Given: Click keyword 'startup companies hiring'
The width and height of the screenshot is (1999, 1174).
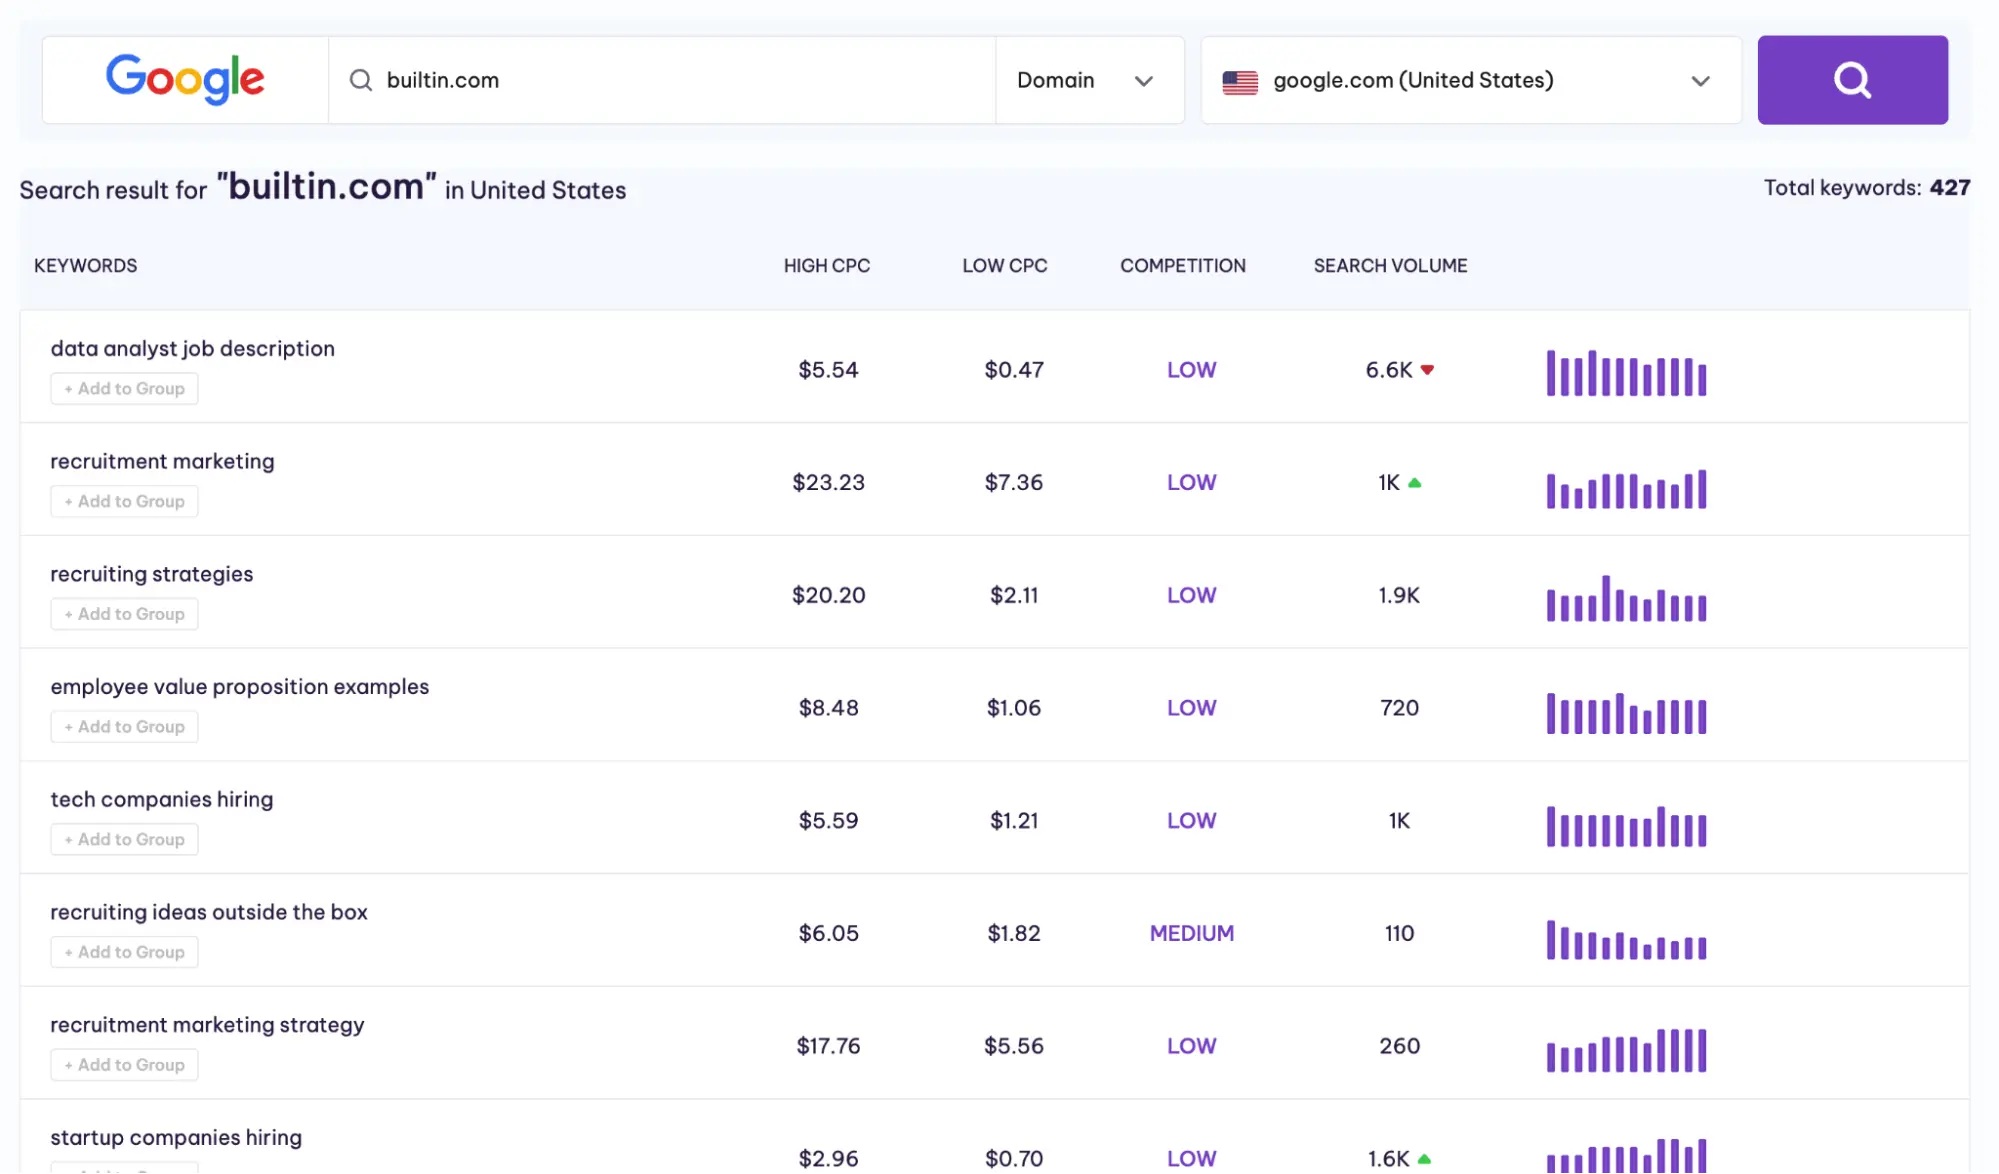Looking at the screenshot, I should pos(176,1138).
